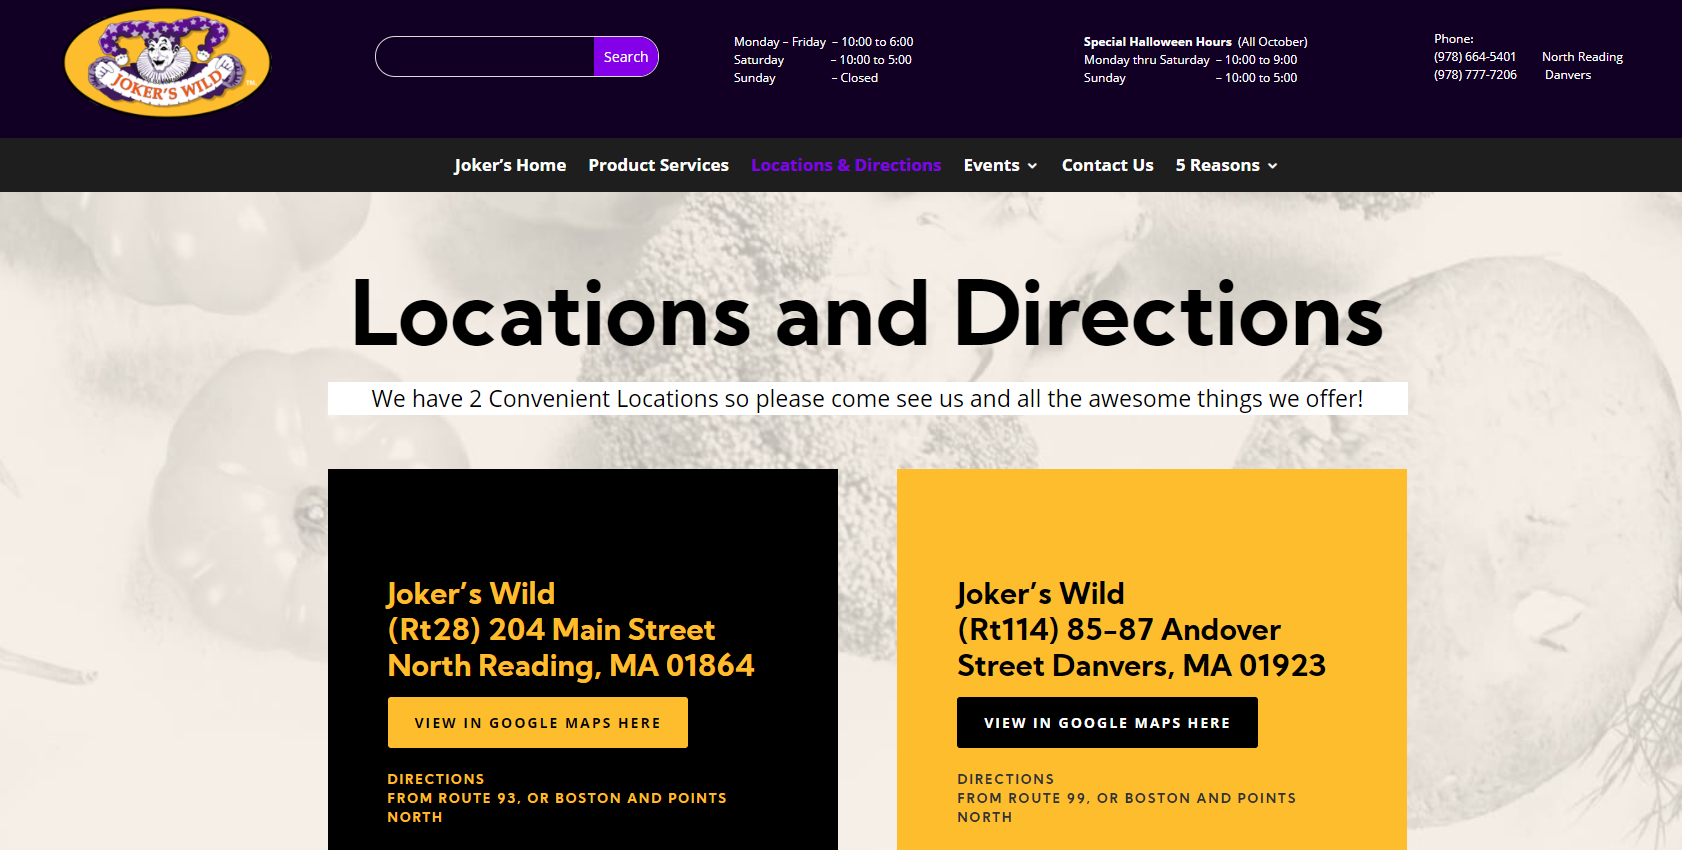The image size is (1682, 850).
Task: Click the North Reading label in the header
Action: (1582, 57)
